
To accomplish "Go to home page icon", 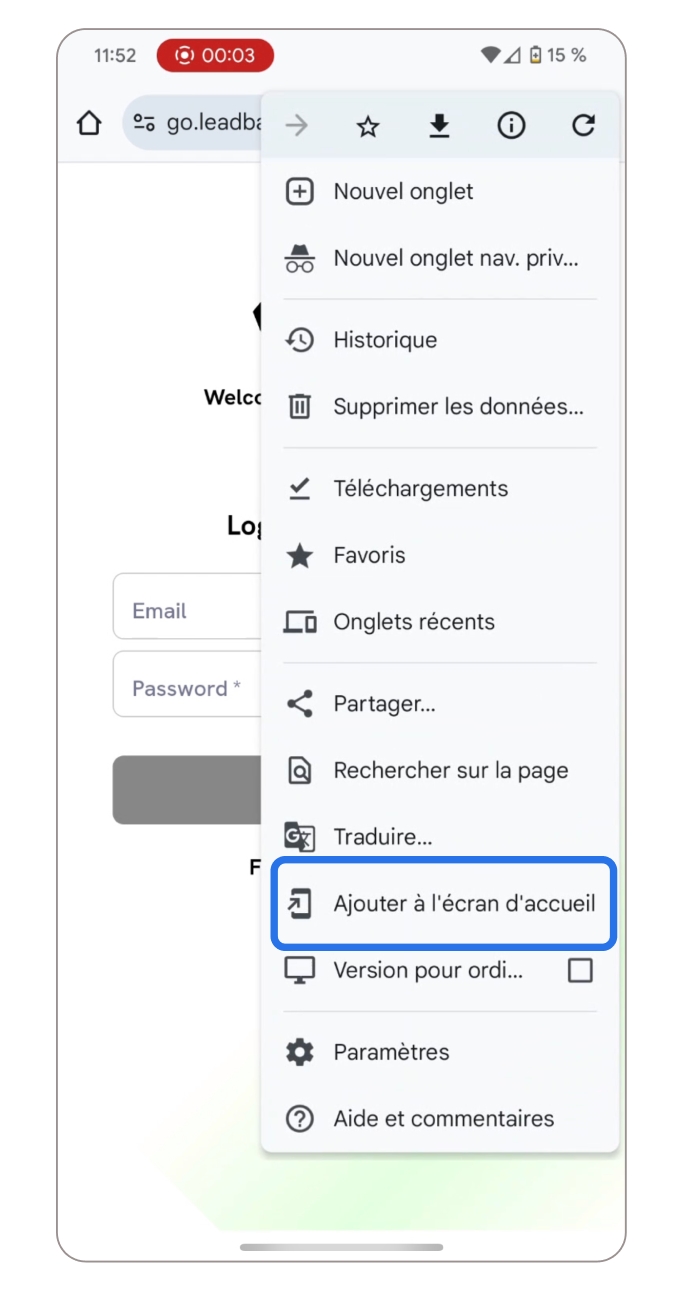I will coord(89,124).
